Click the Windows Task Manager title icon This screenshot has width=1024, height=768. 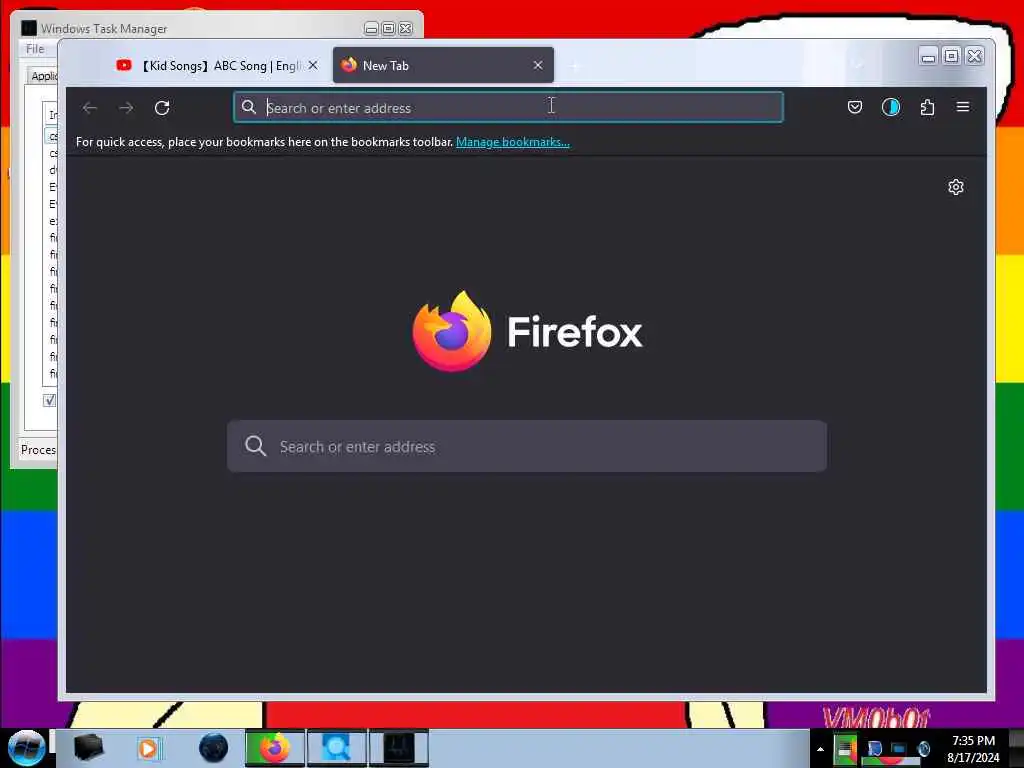pos(29,28)
